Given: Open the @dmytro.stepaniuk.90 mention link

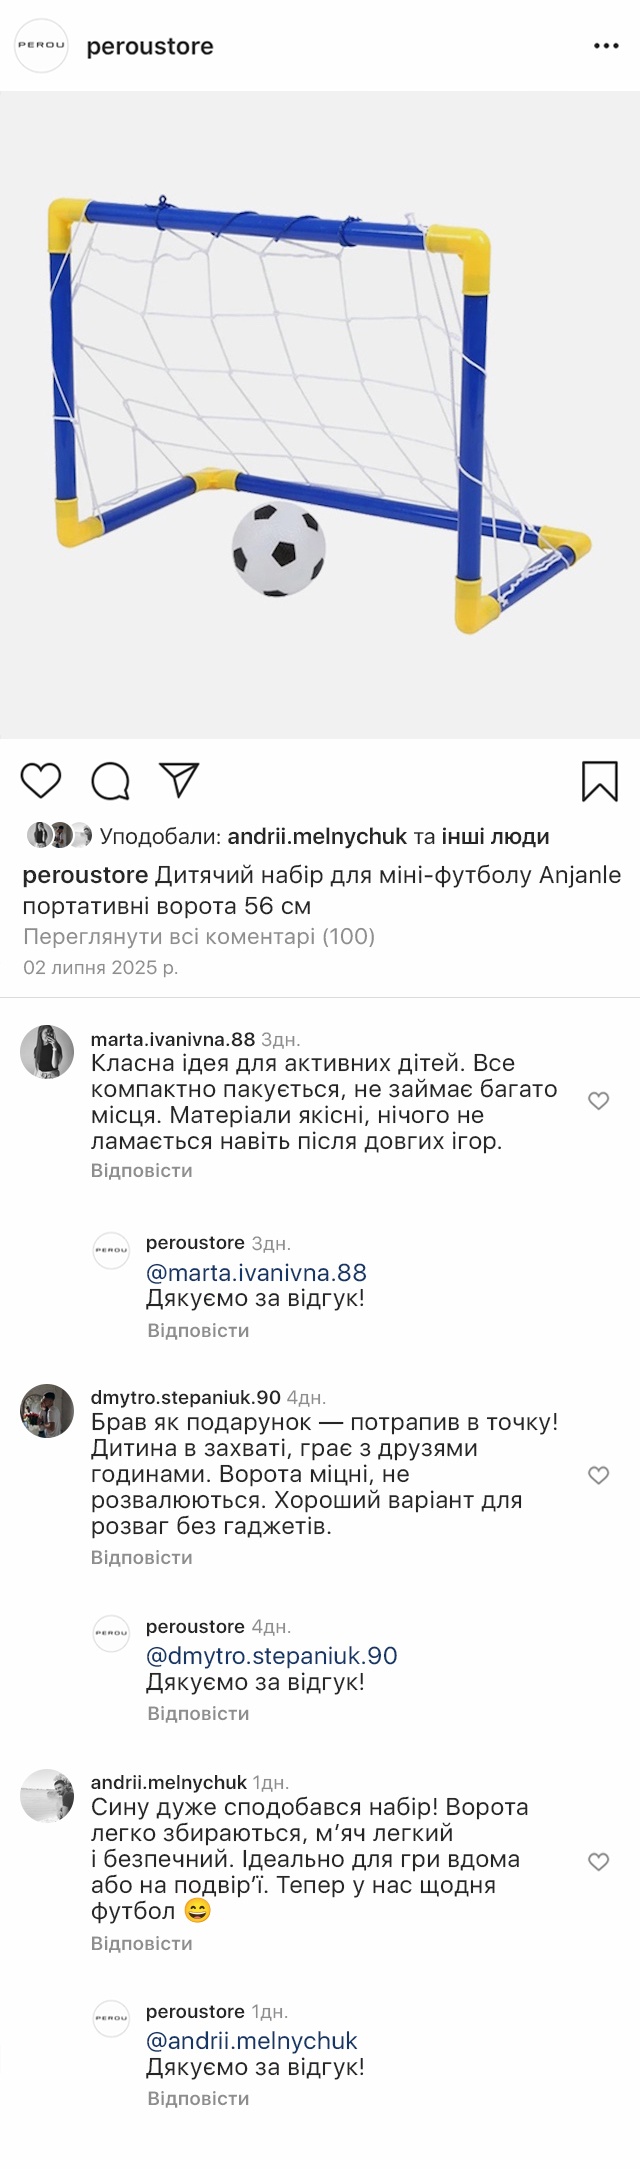Looking at the screenshot, I should 271,1655.
